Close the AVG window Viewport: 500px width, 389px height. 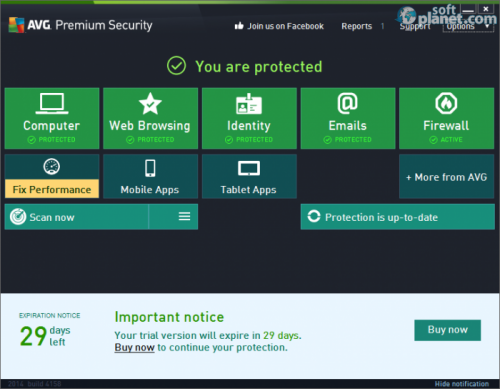pyautogui.click(x=486, y=9)
